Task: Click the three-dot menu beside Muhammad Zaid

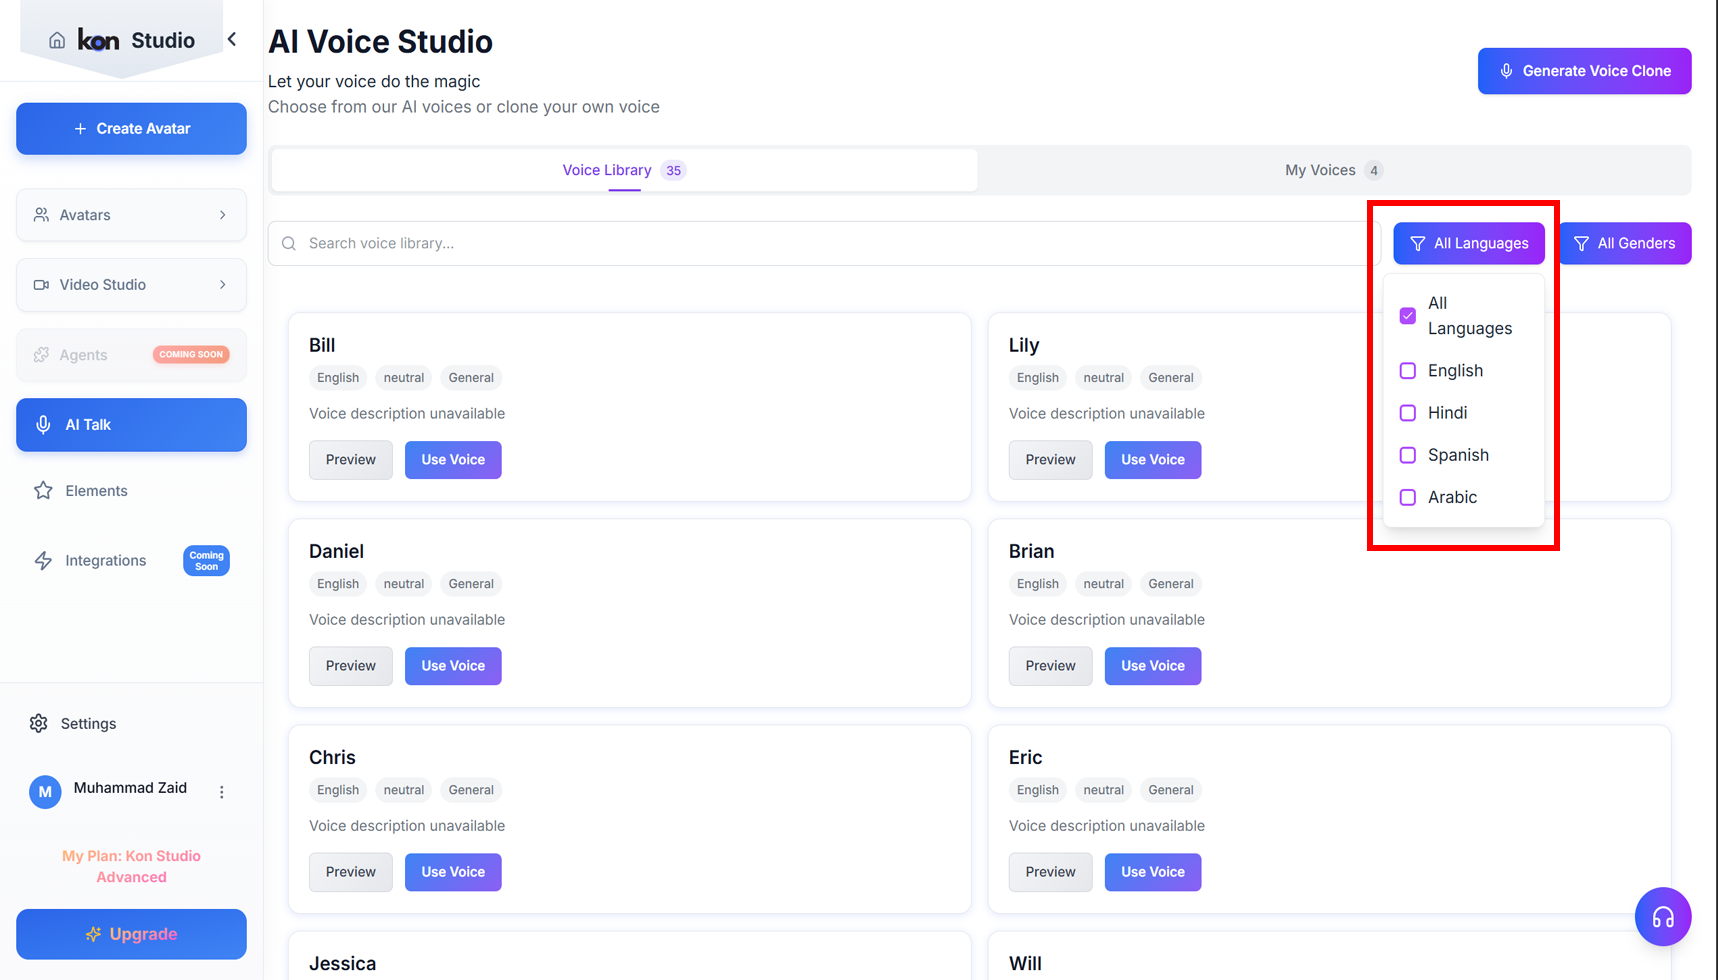Action: click(x=222, y=792)
